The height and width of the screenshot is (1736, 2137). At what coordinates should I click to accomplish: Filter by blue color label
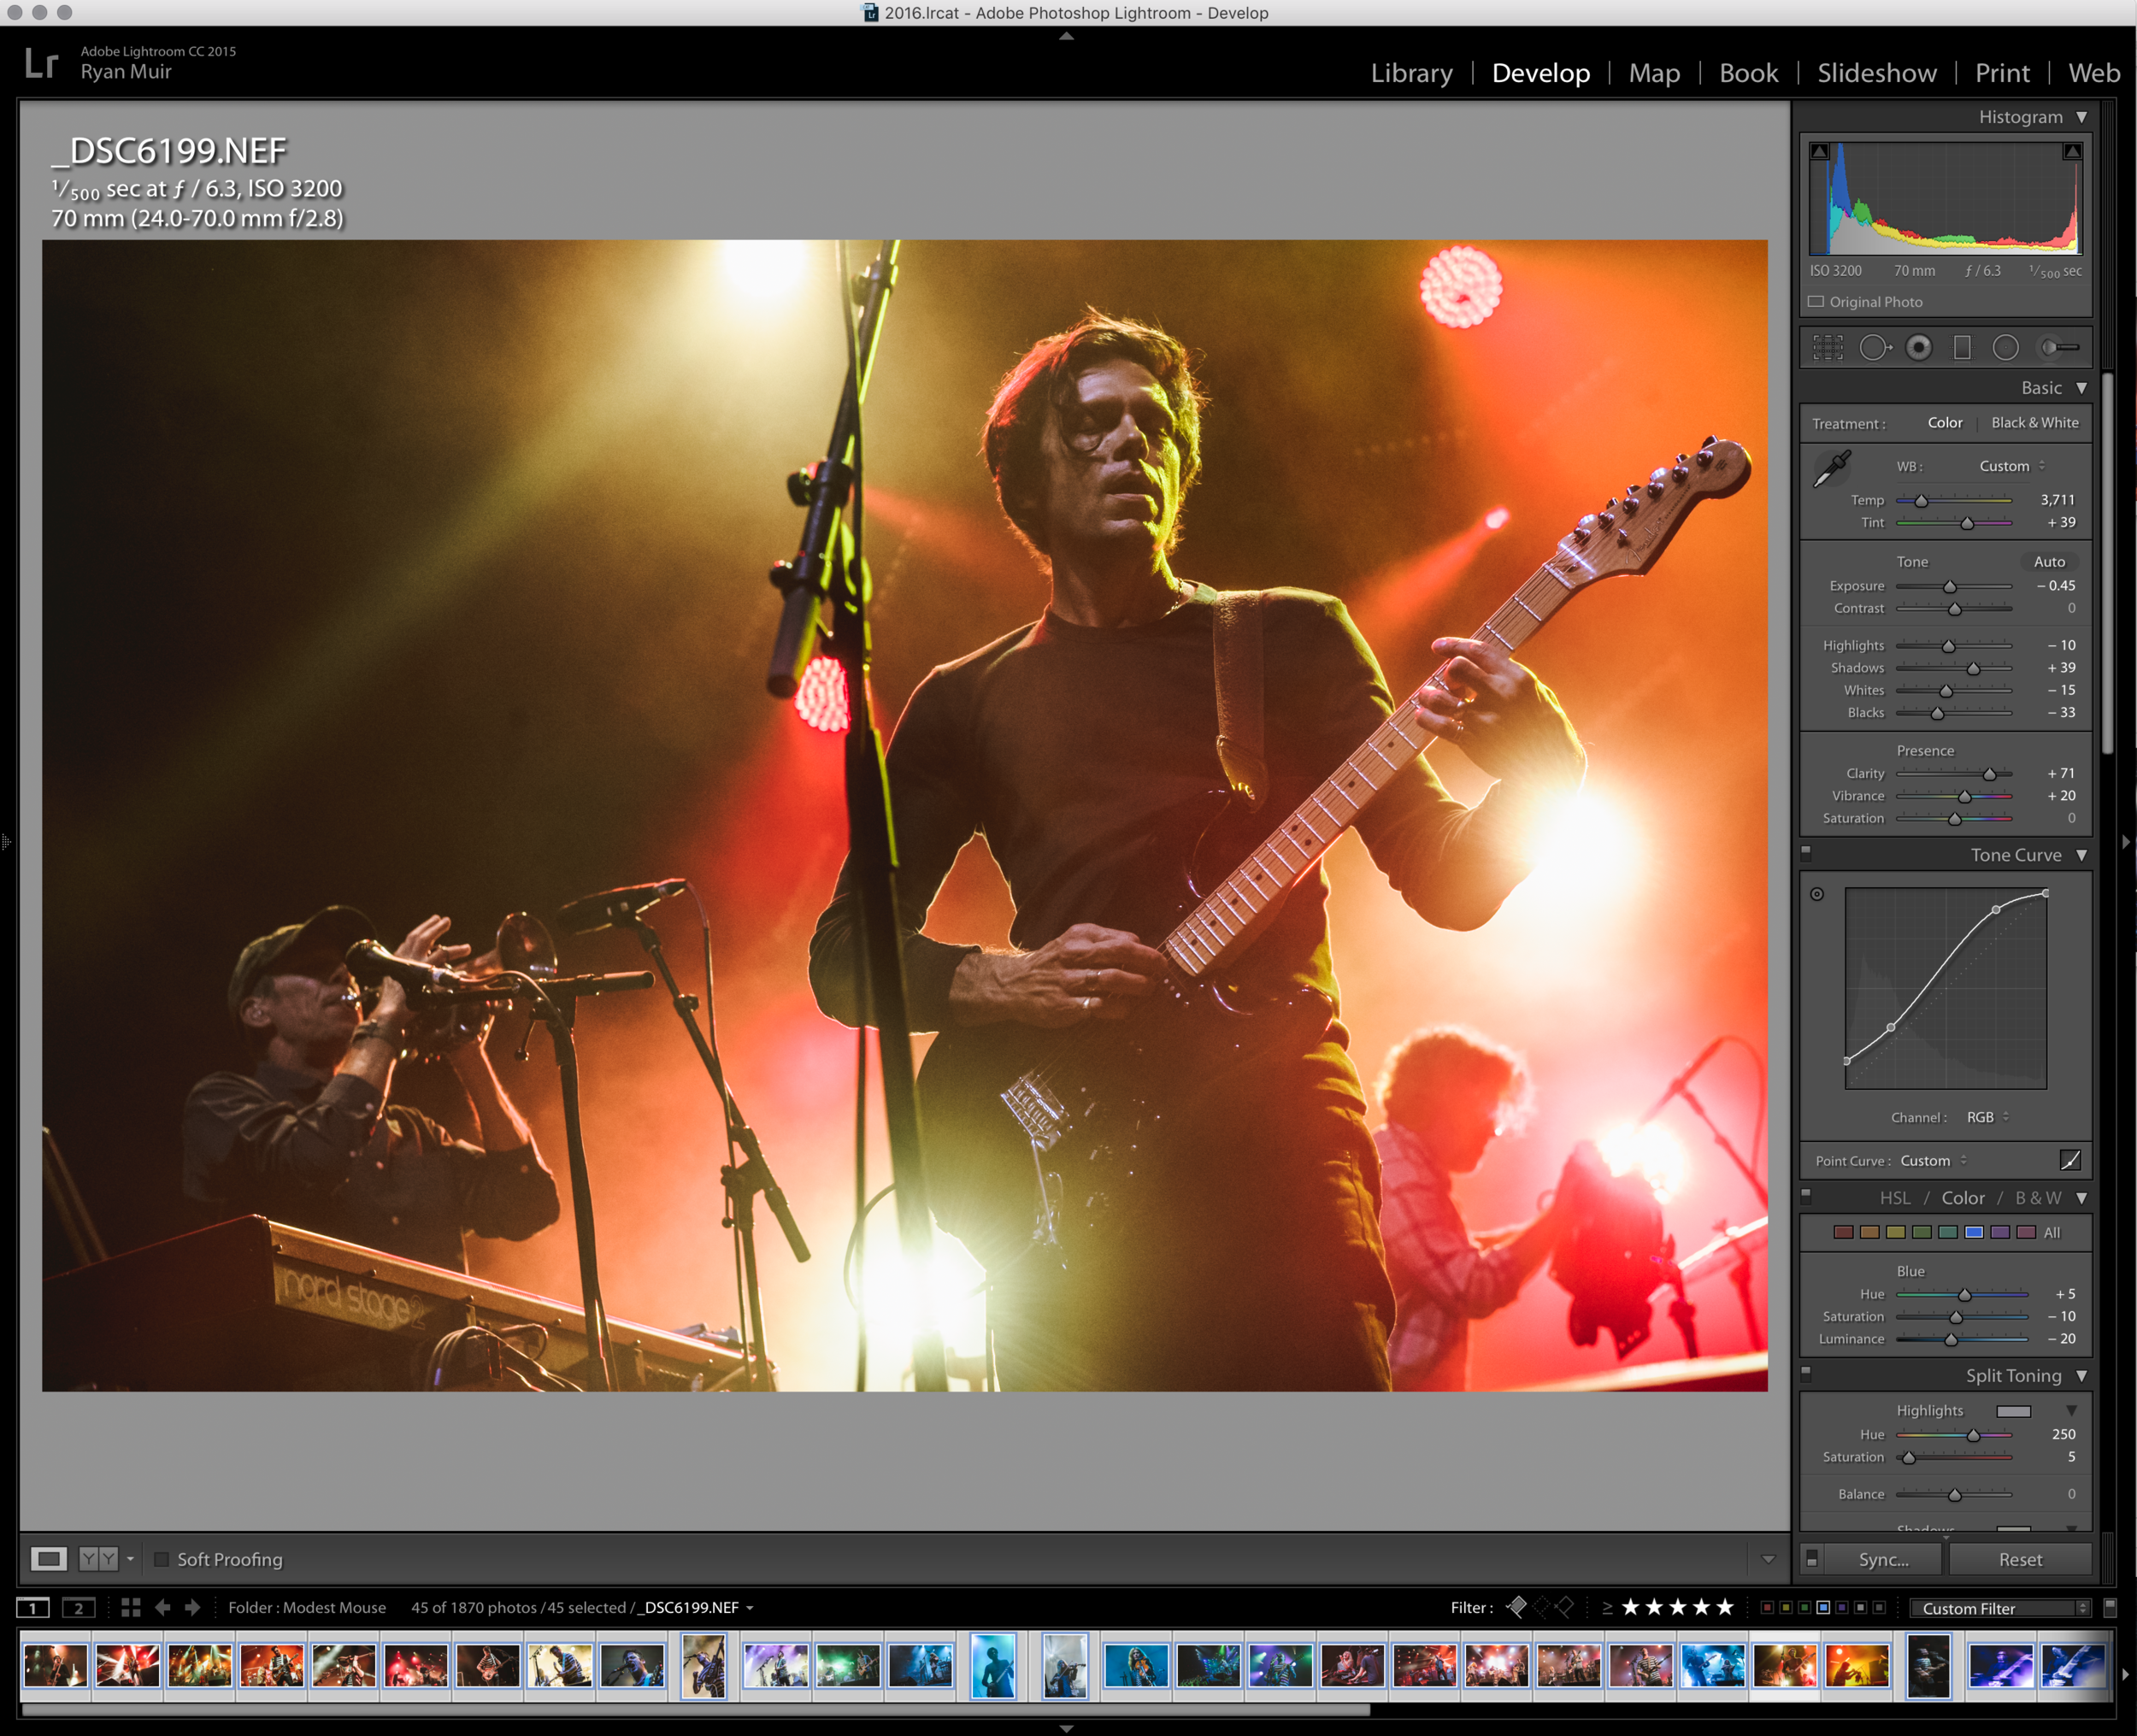click(1823, 1607)
